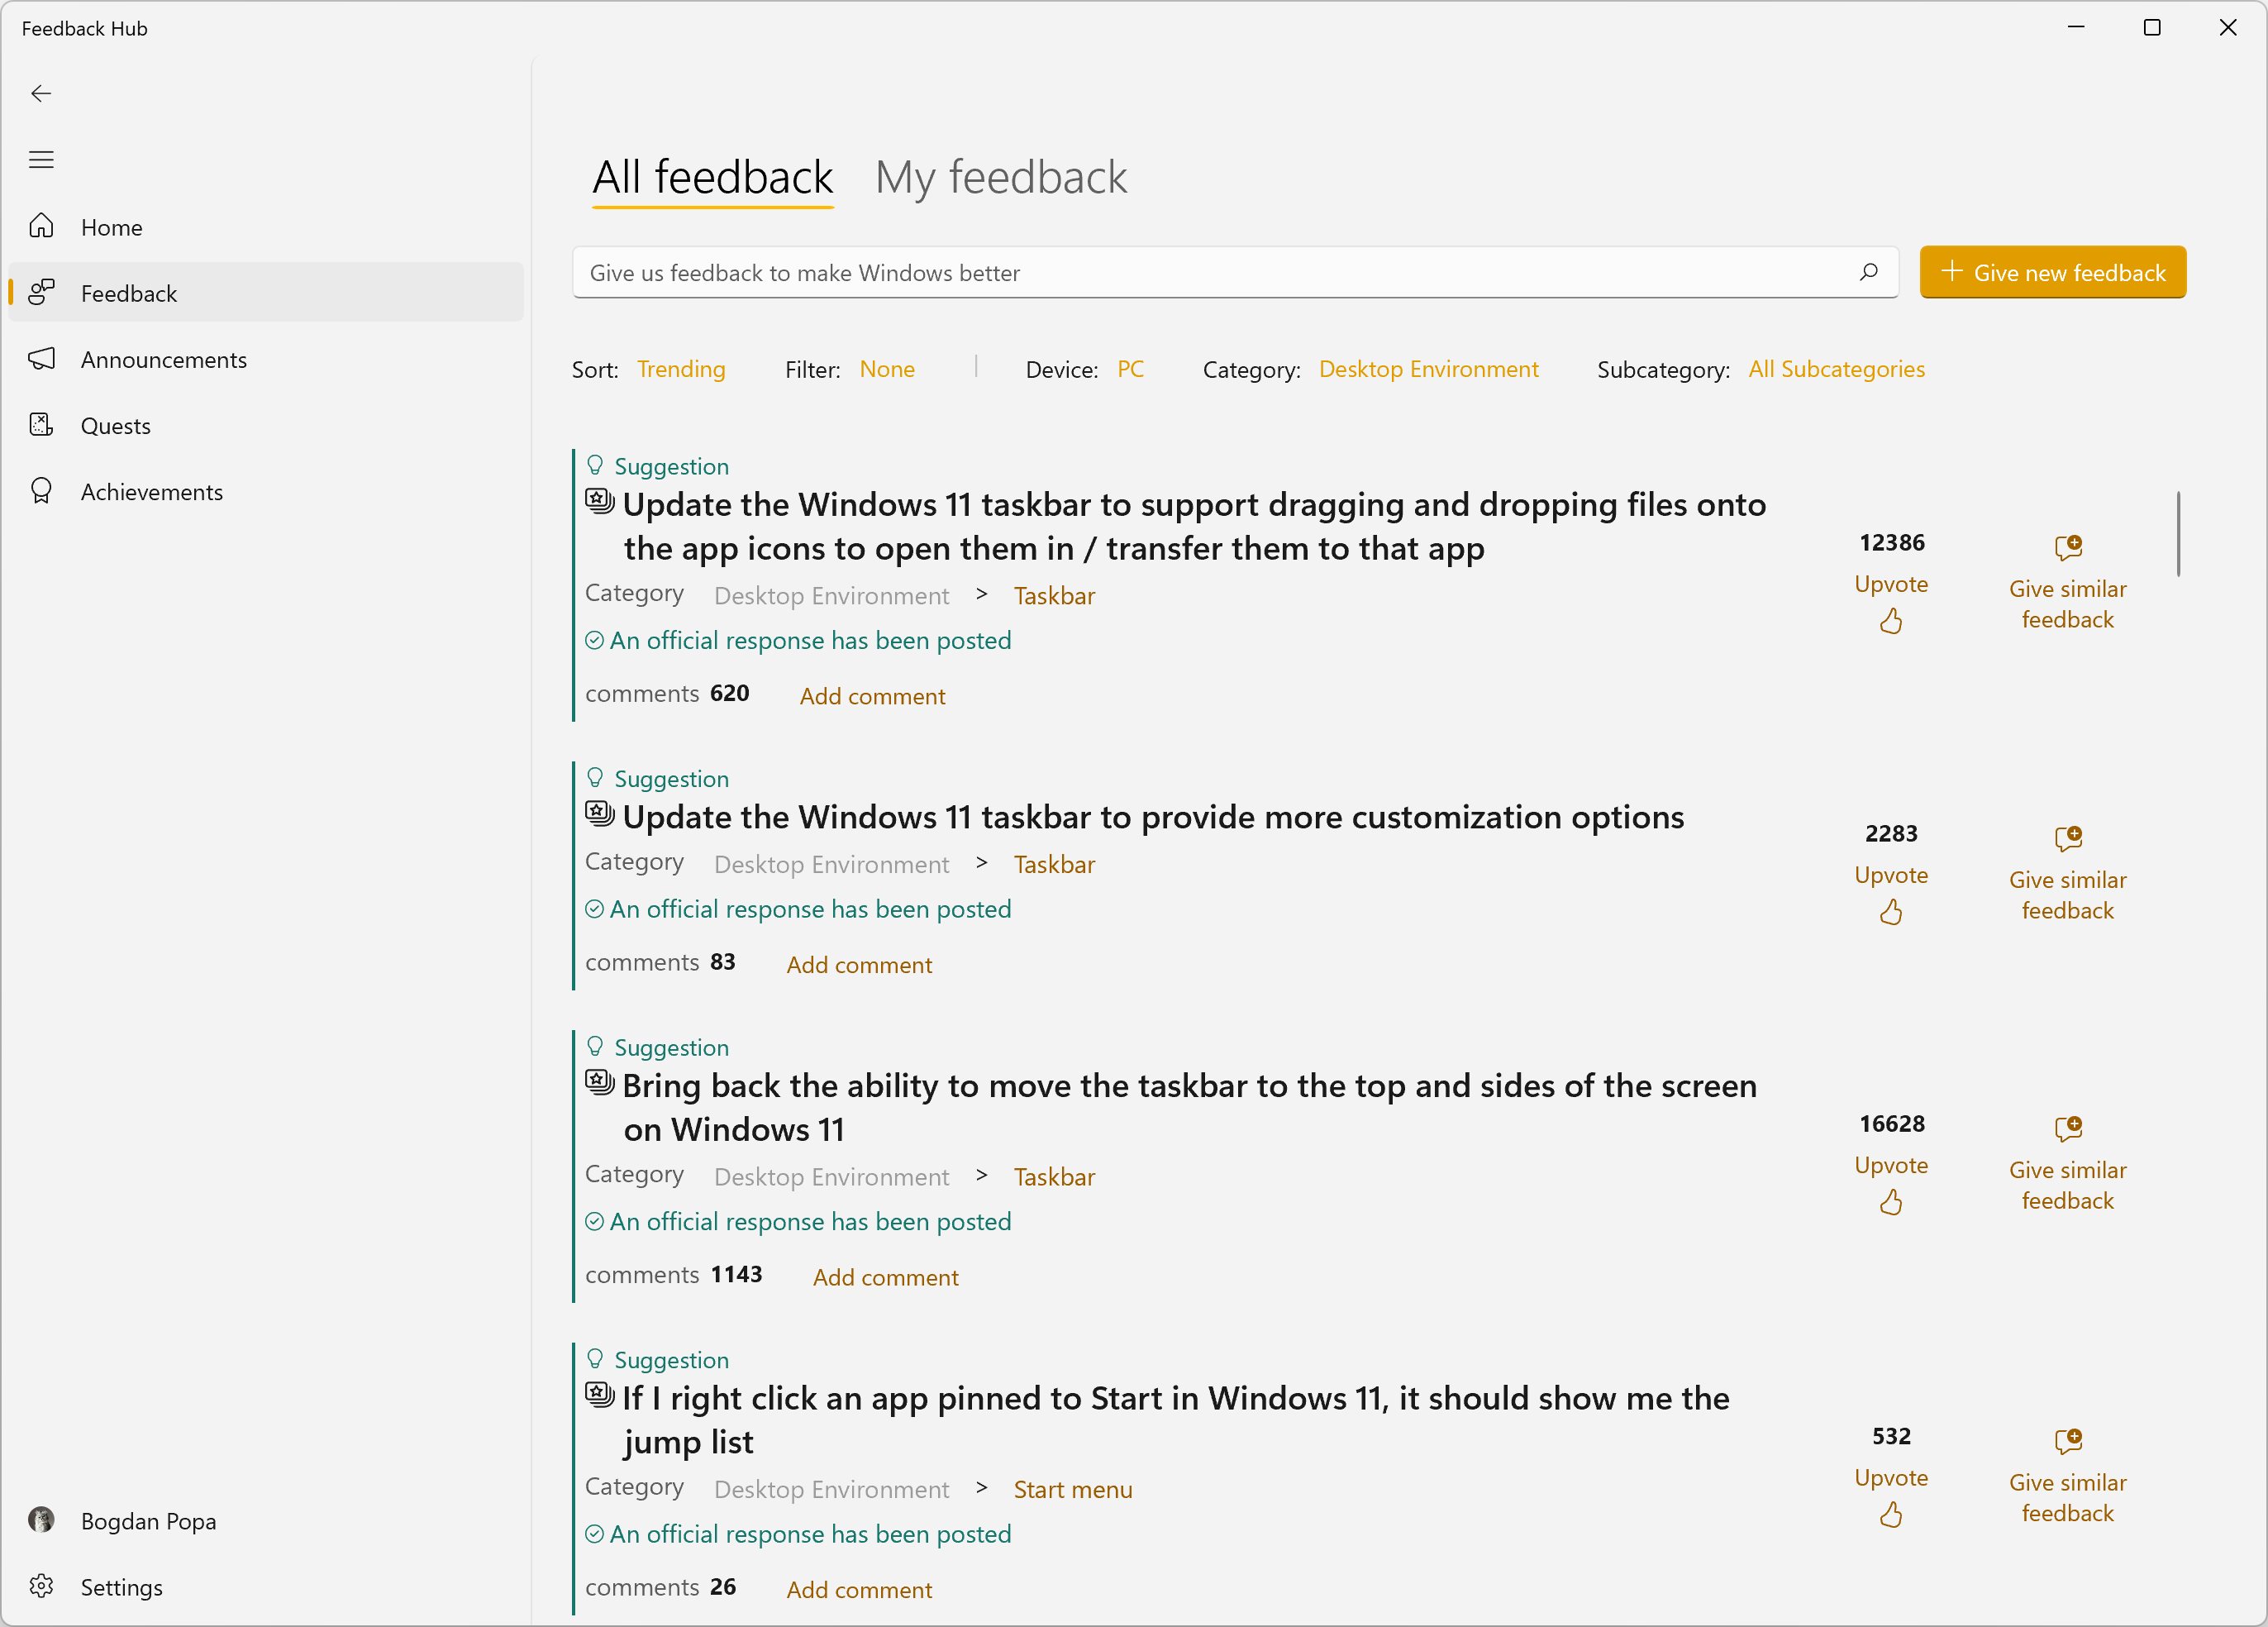
Task: Click Add comment on the drag-drop suggestion
Action: click(x=874, y=695)
